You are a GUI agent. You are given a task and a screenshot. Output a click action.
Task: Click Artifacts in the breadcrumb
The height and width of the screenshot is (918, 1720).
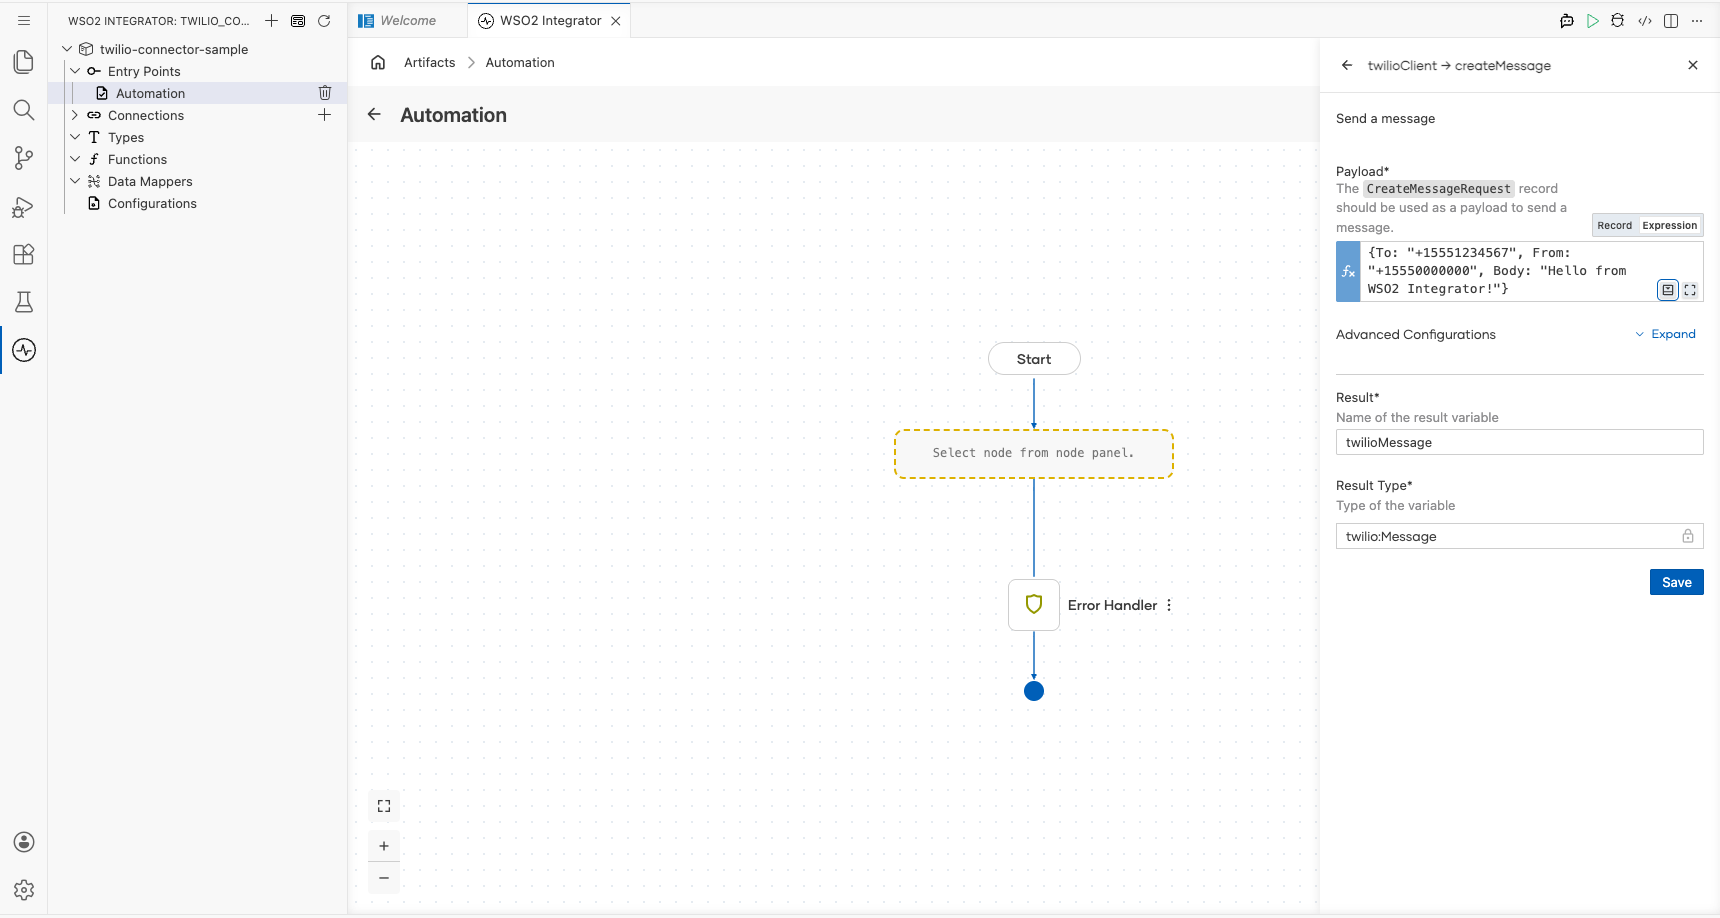tap(430, 62)
